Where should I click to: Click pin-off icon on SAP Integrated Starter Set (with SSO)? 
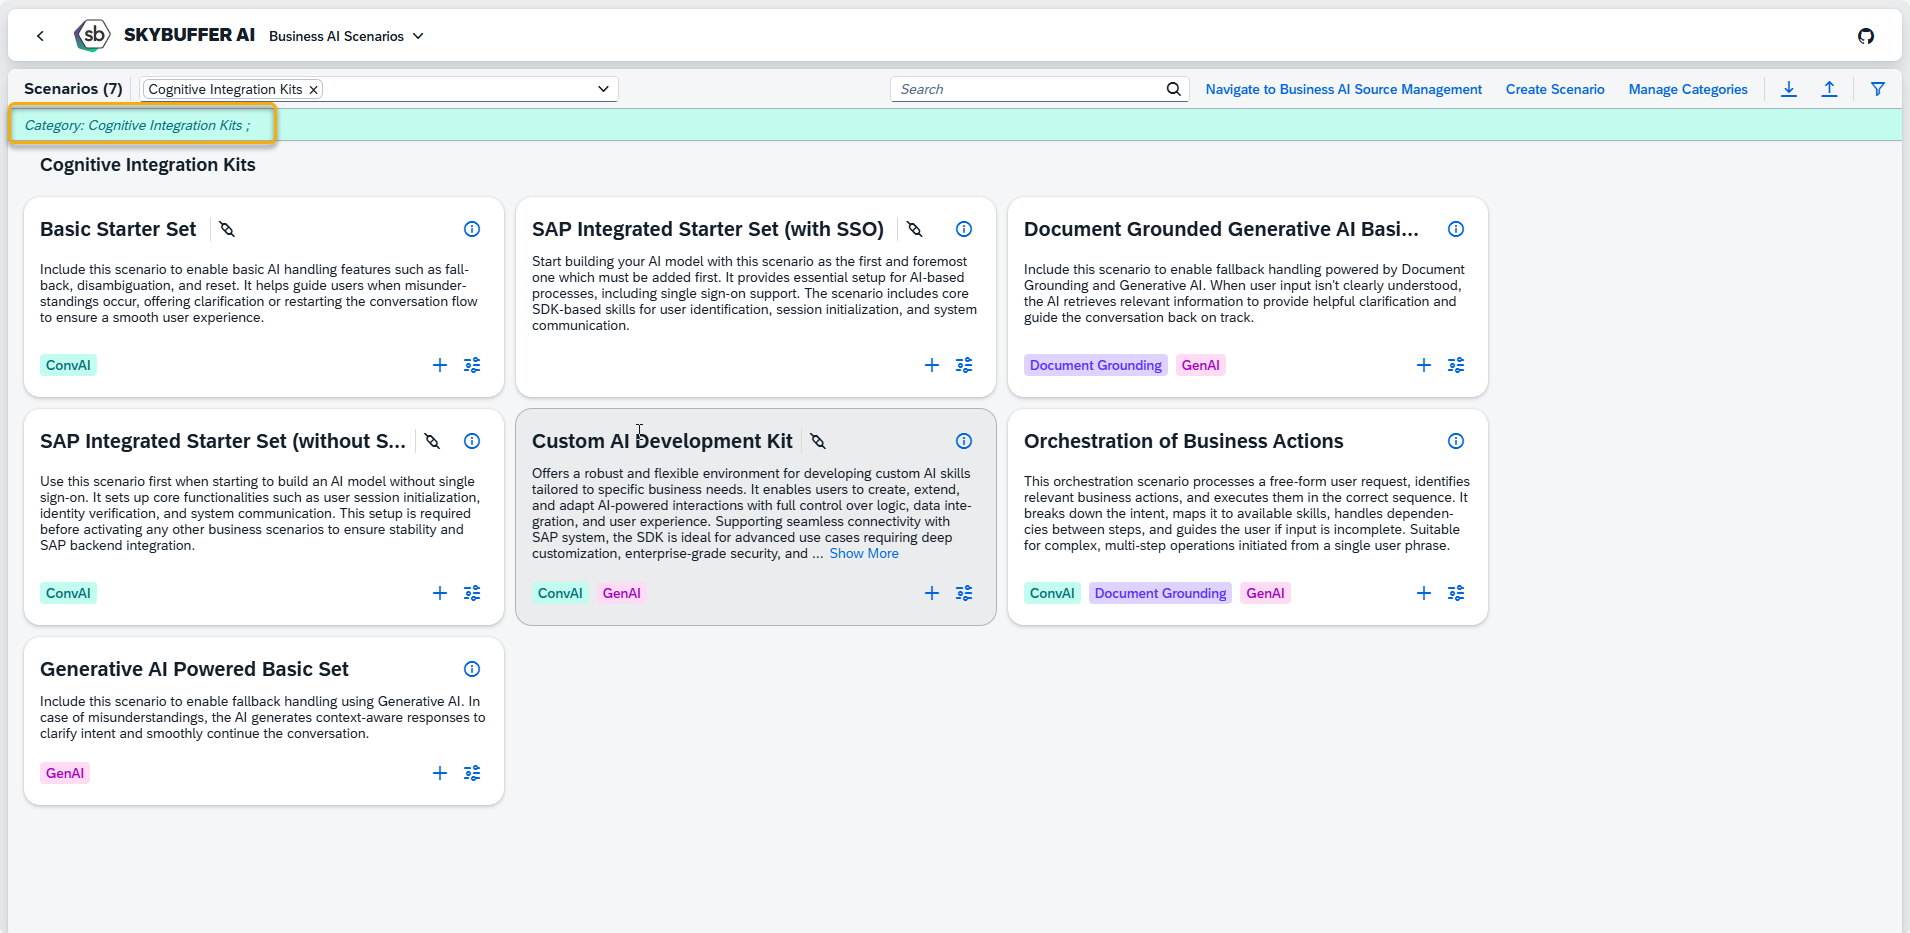point(914,229)
